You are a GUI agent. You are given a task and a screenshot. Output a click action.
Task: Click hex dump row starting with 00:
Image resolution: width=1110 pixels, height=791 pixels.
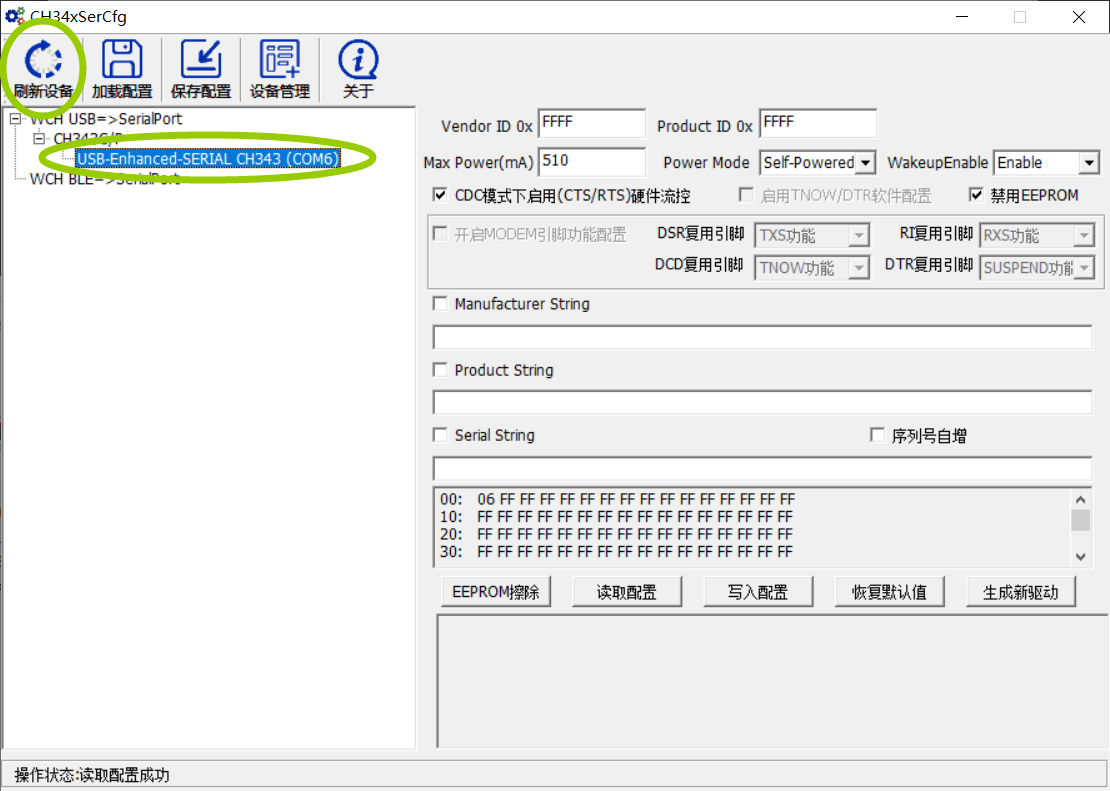[617, 499]
